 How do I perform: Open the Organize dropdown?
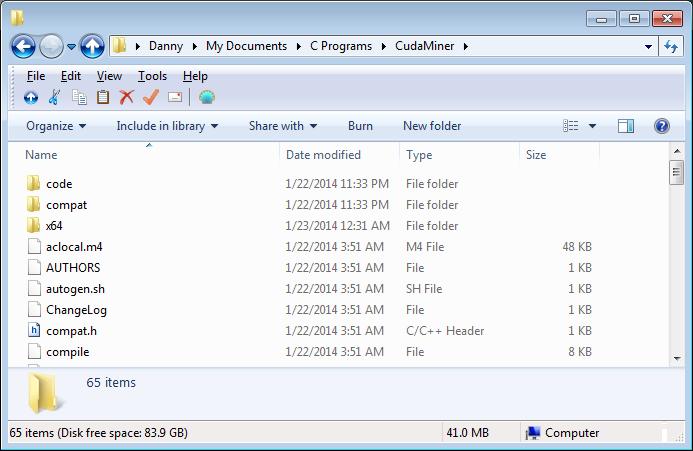56,126
